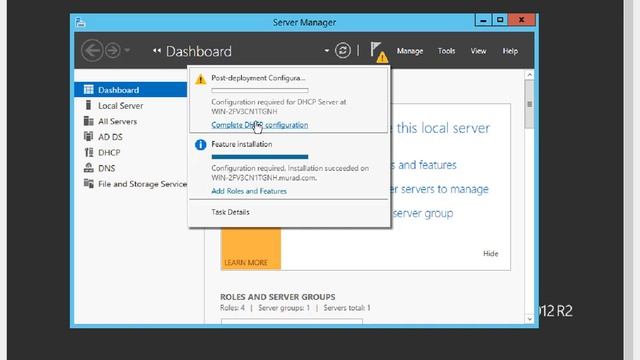The height and width of the screenshot is (360, 640).
Task: Click the Feature installation title text
Action: [x=242, y=144]
